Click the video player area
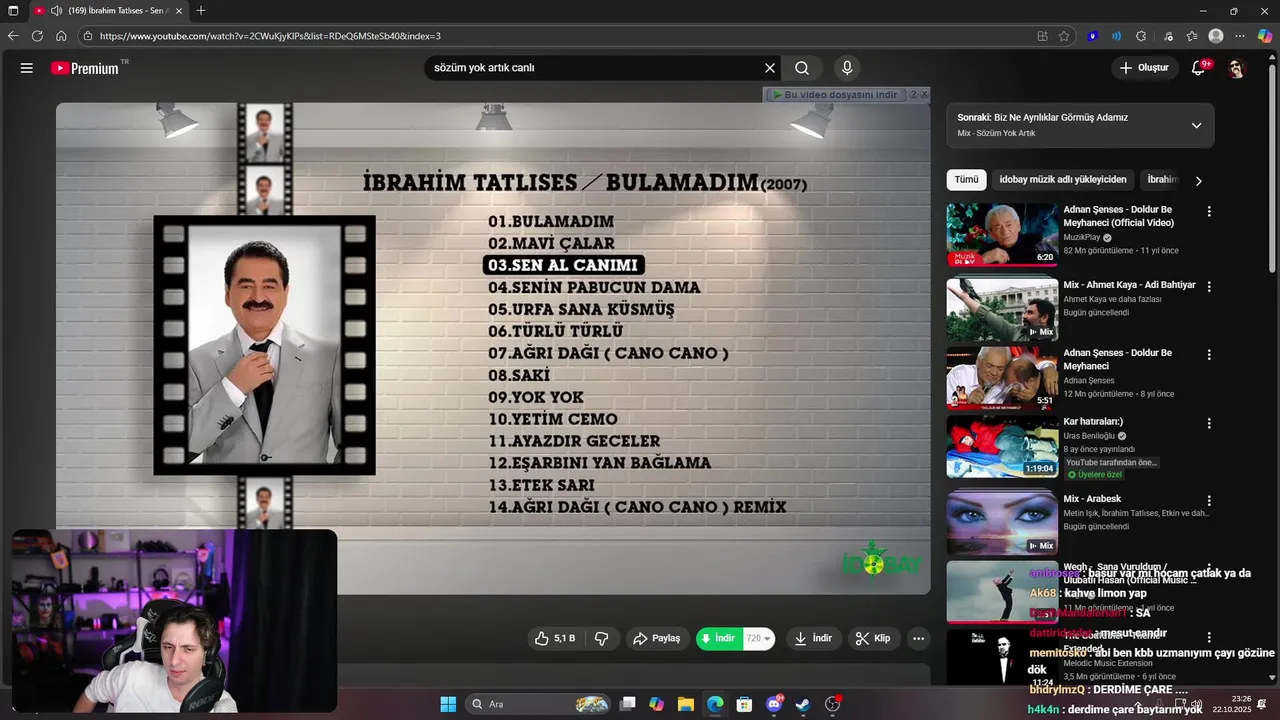This screenshot has width=1280, height=720. click(x=493, y=349)
